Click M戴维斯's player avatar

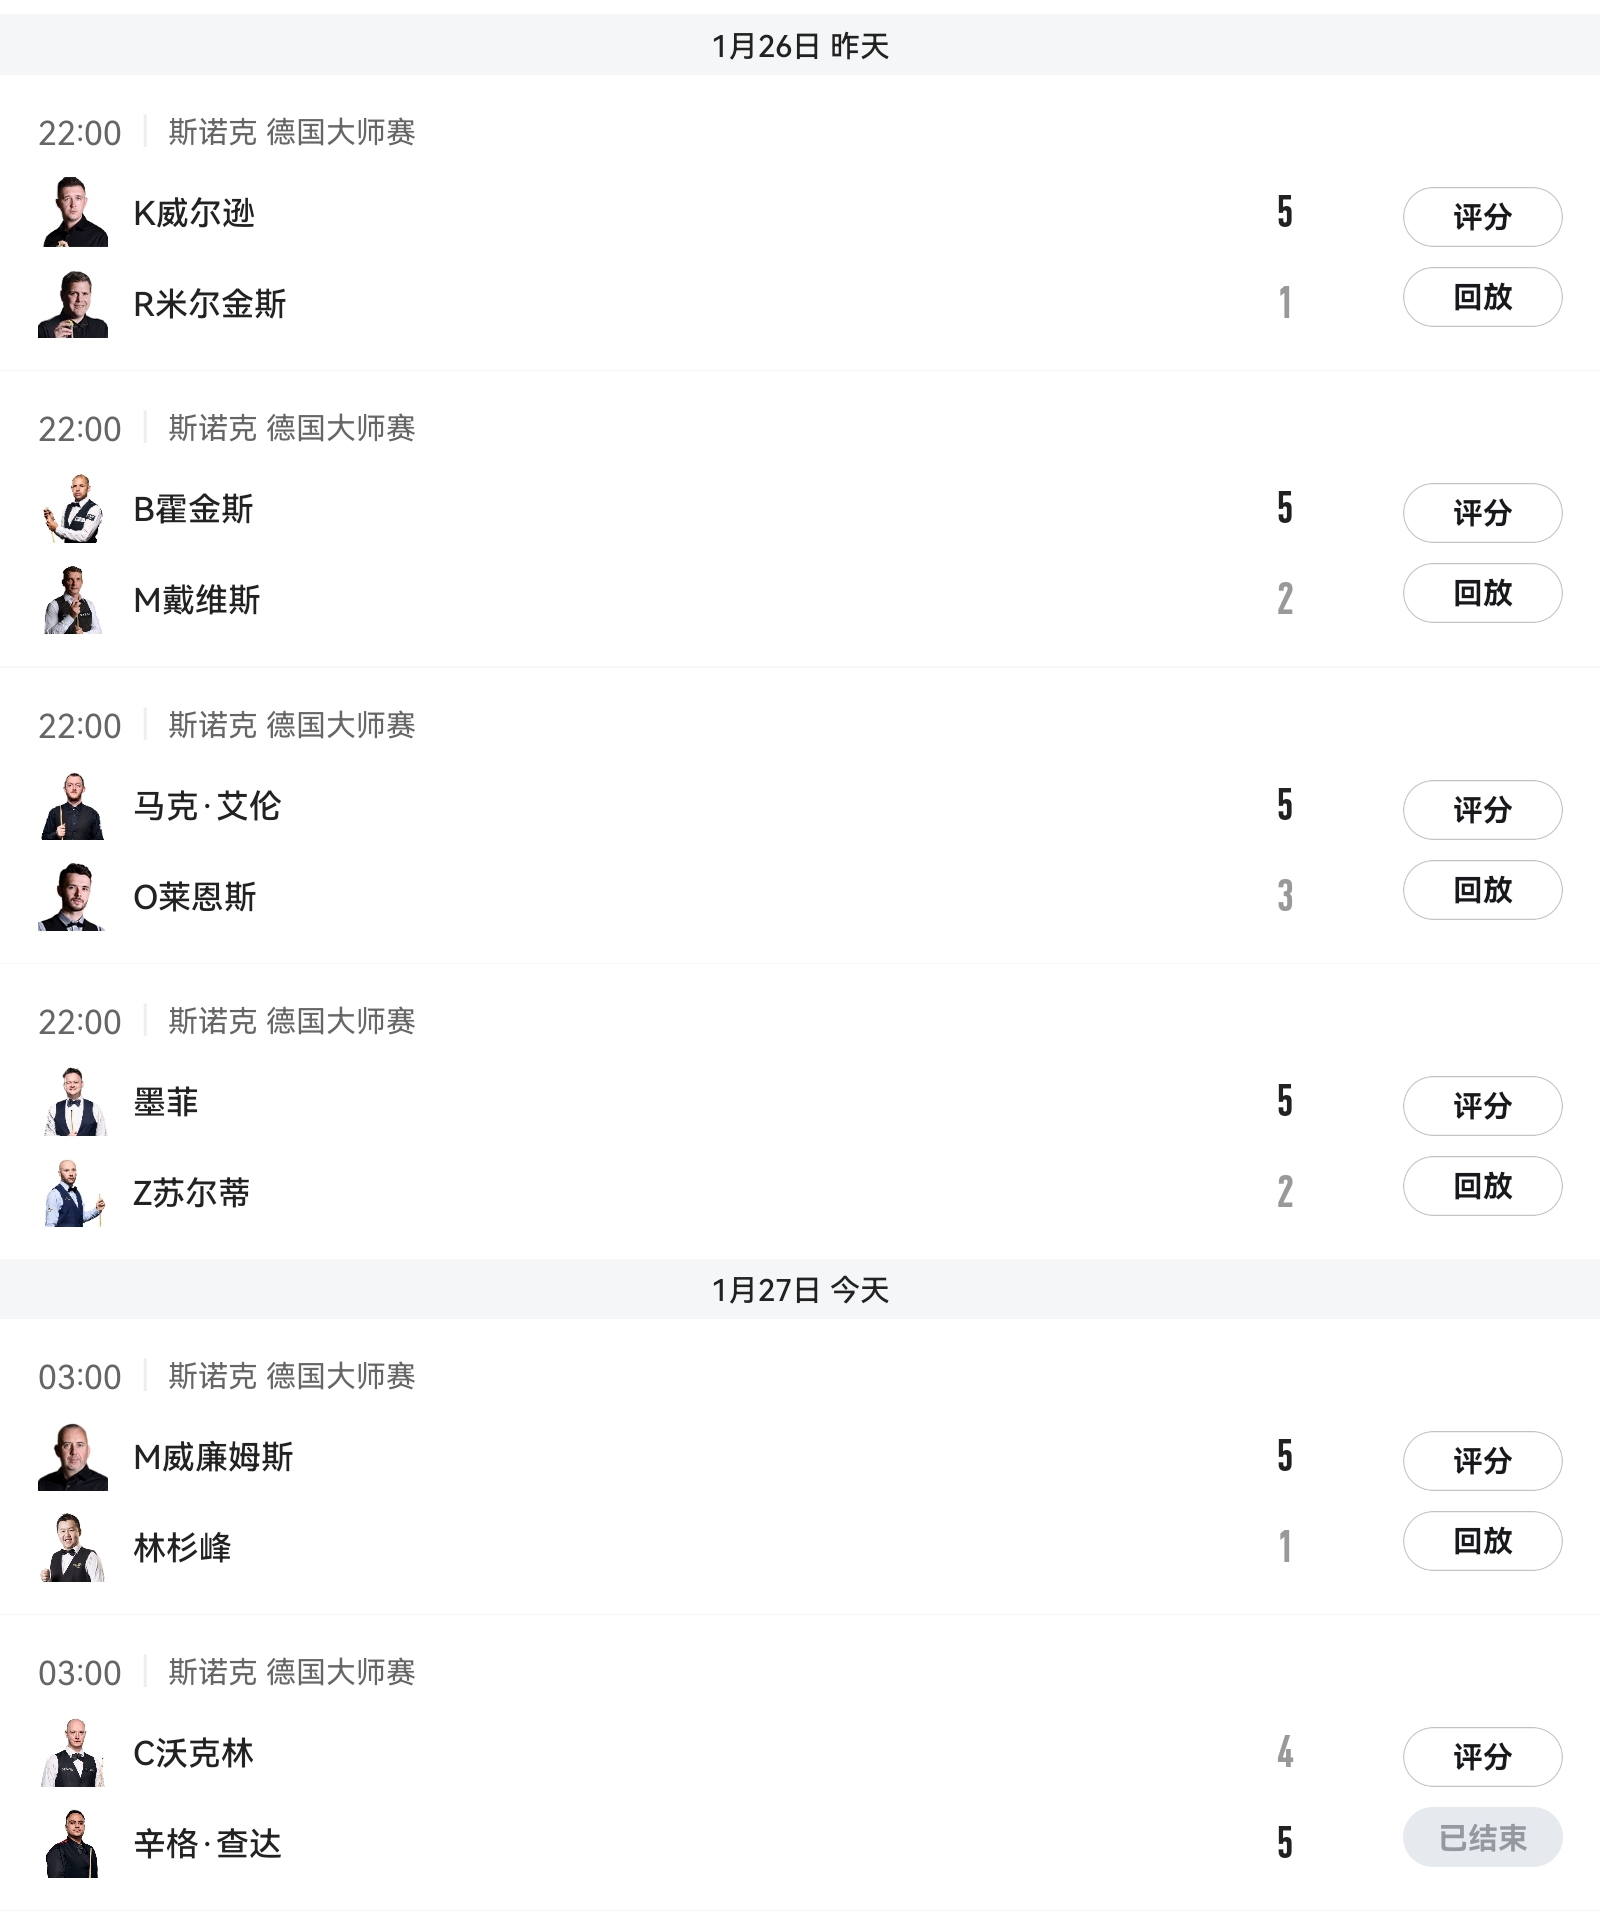[x=73, y=600]
